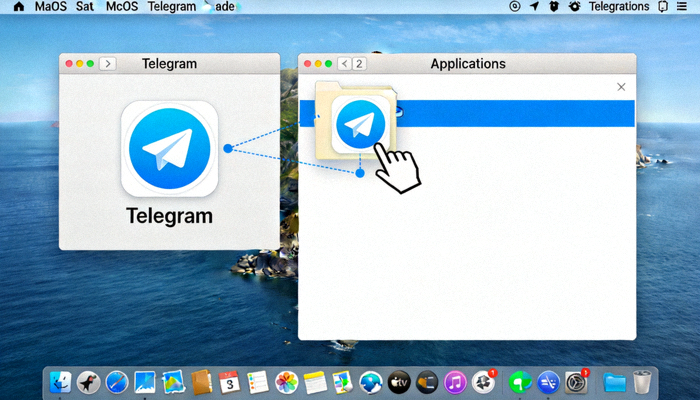Launch Safari compass icon from the dock
The height and width of the screenshot is (400, 700).
[117, 383]
